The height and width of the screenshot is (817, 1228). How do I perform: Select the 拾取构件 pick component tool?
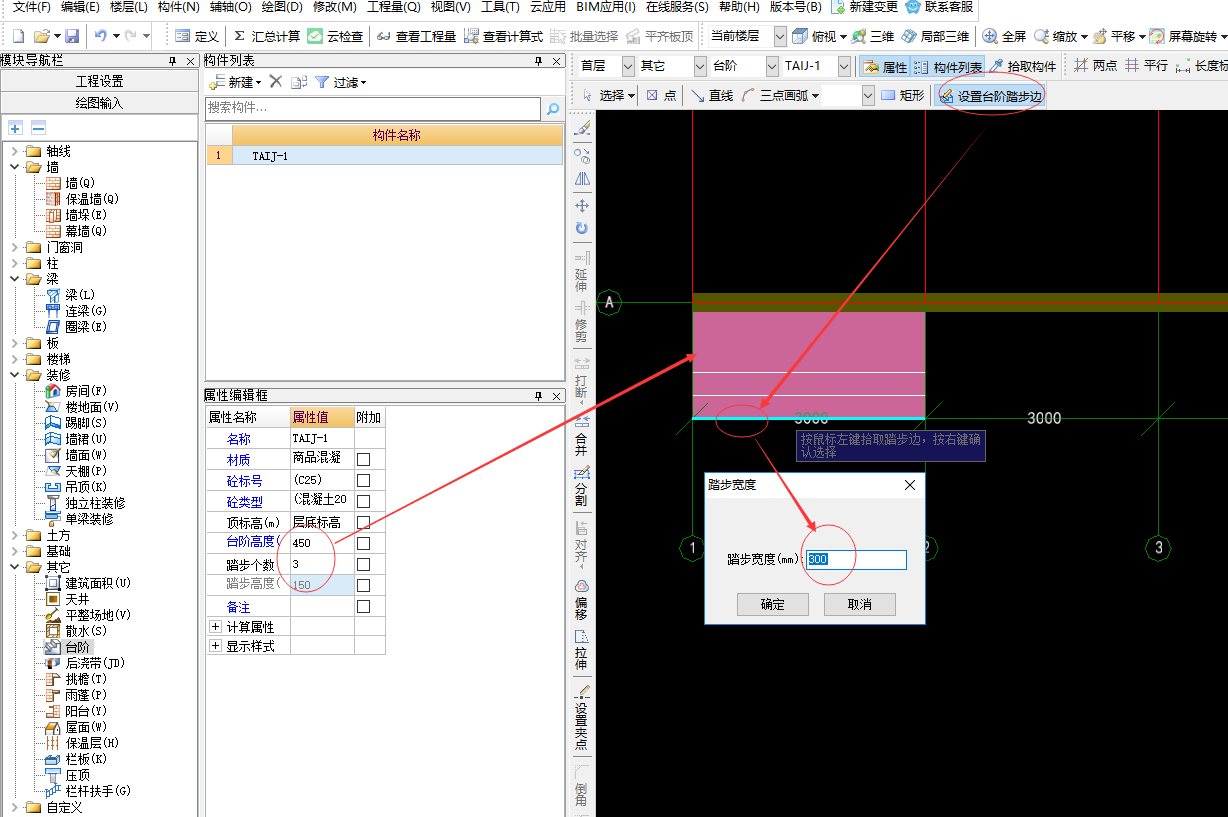click(1022, 67)
